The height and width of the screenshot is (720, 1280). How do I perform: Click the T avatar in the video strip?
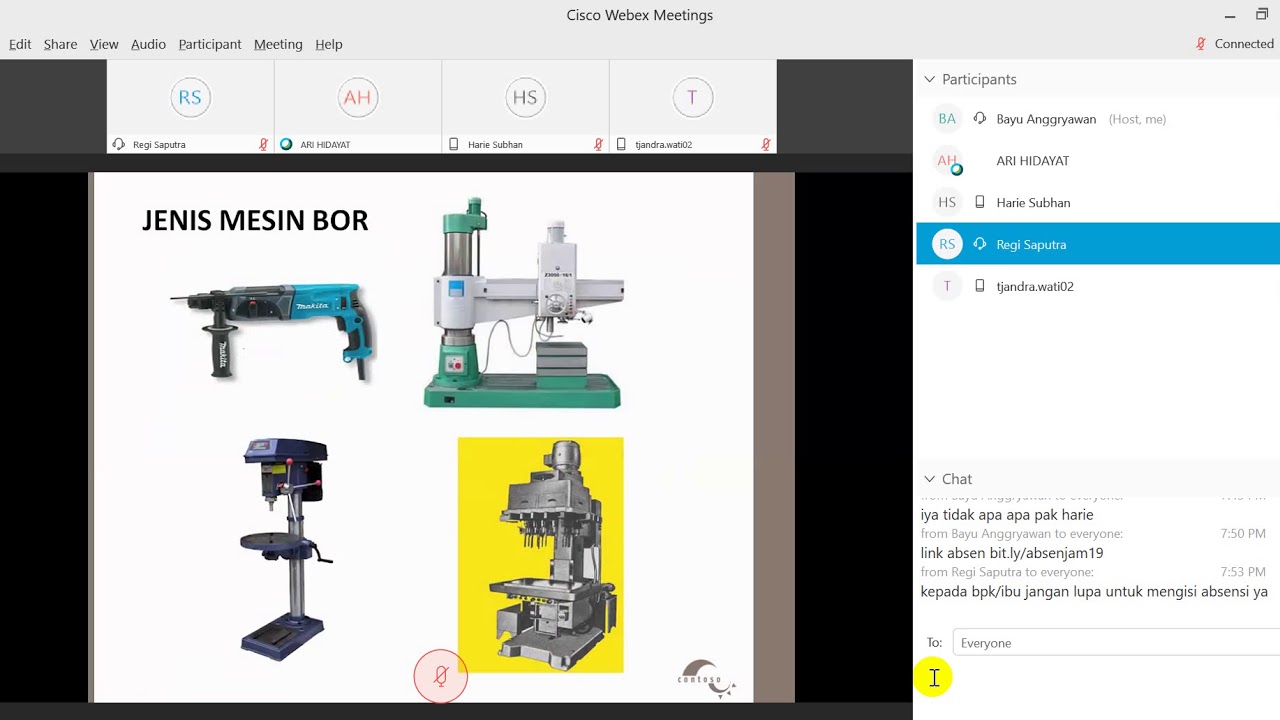pyautogui.click(x=692, y=97)
